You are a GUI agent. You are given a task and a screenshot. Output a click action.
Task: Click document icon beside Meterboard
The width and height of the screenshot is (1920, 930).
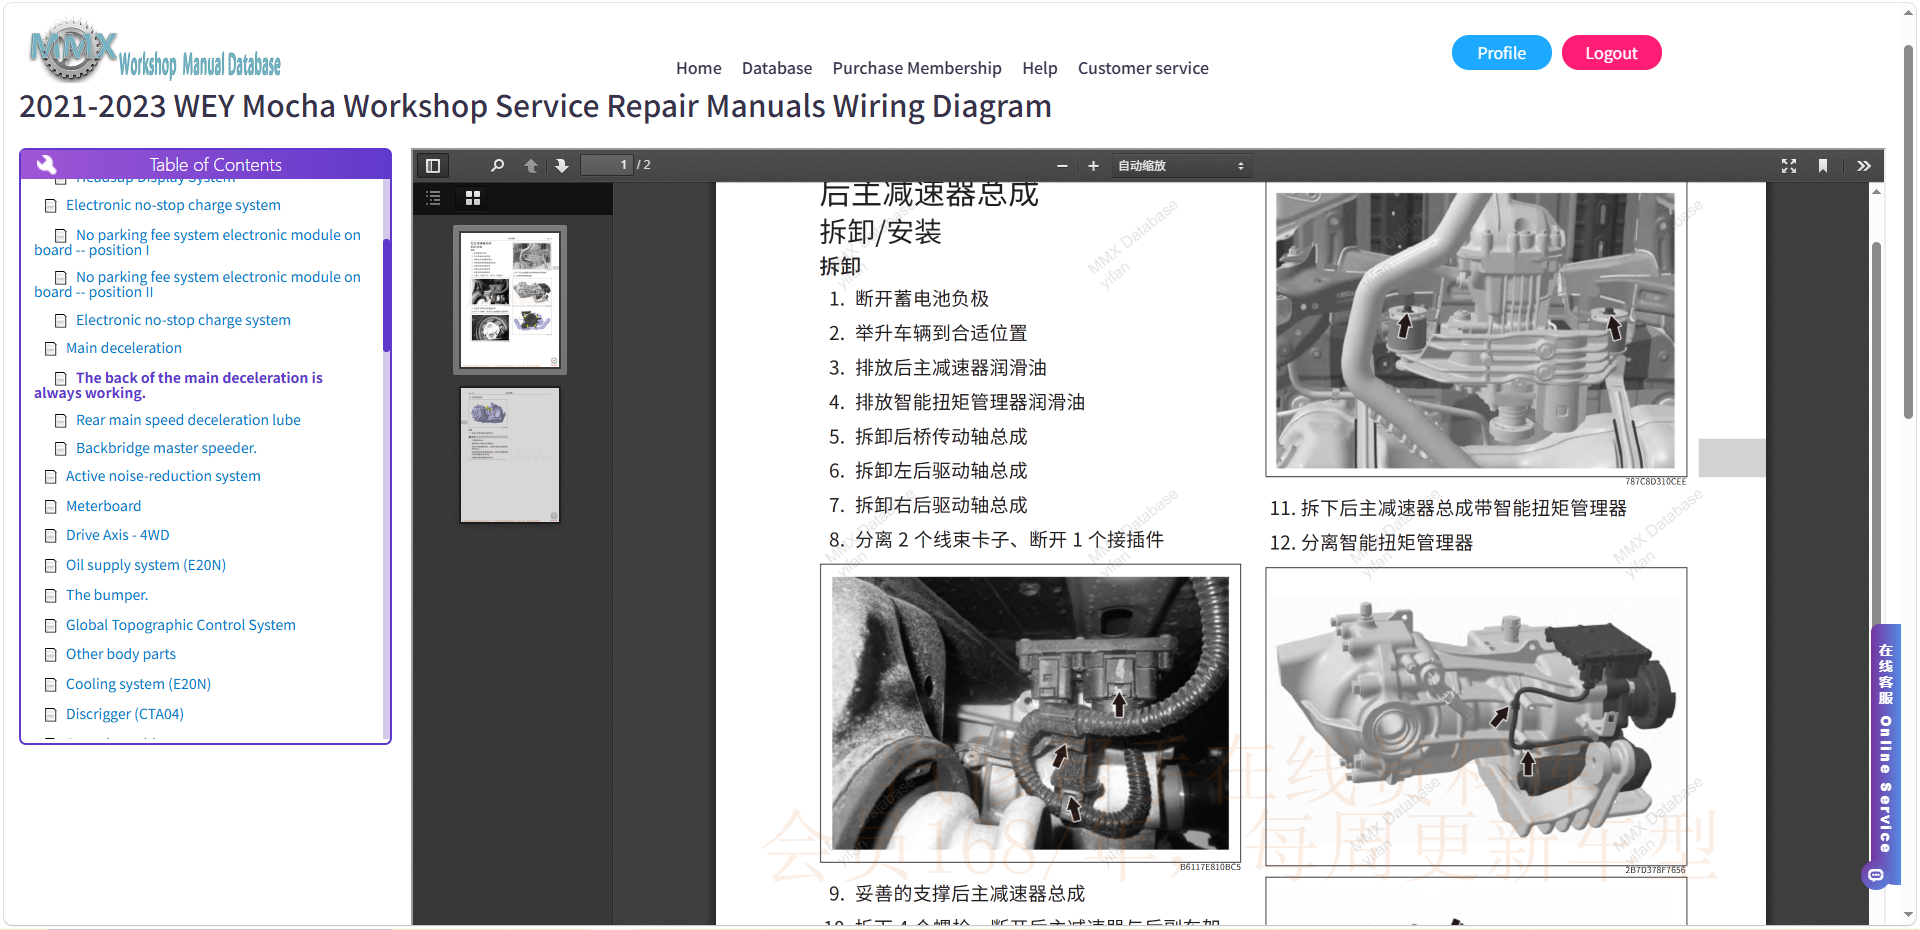click(50, 507)
